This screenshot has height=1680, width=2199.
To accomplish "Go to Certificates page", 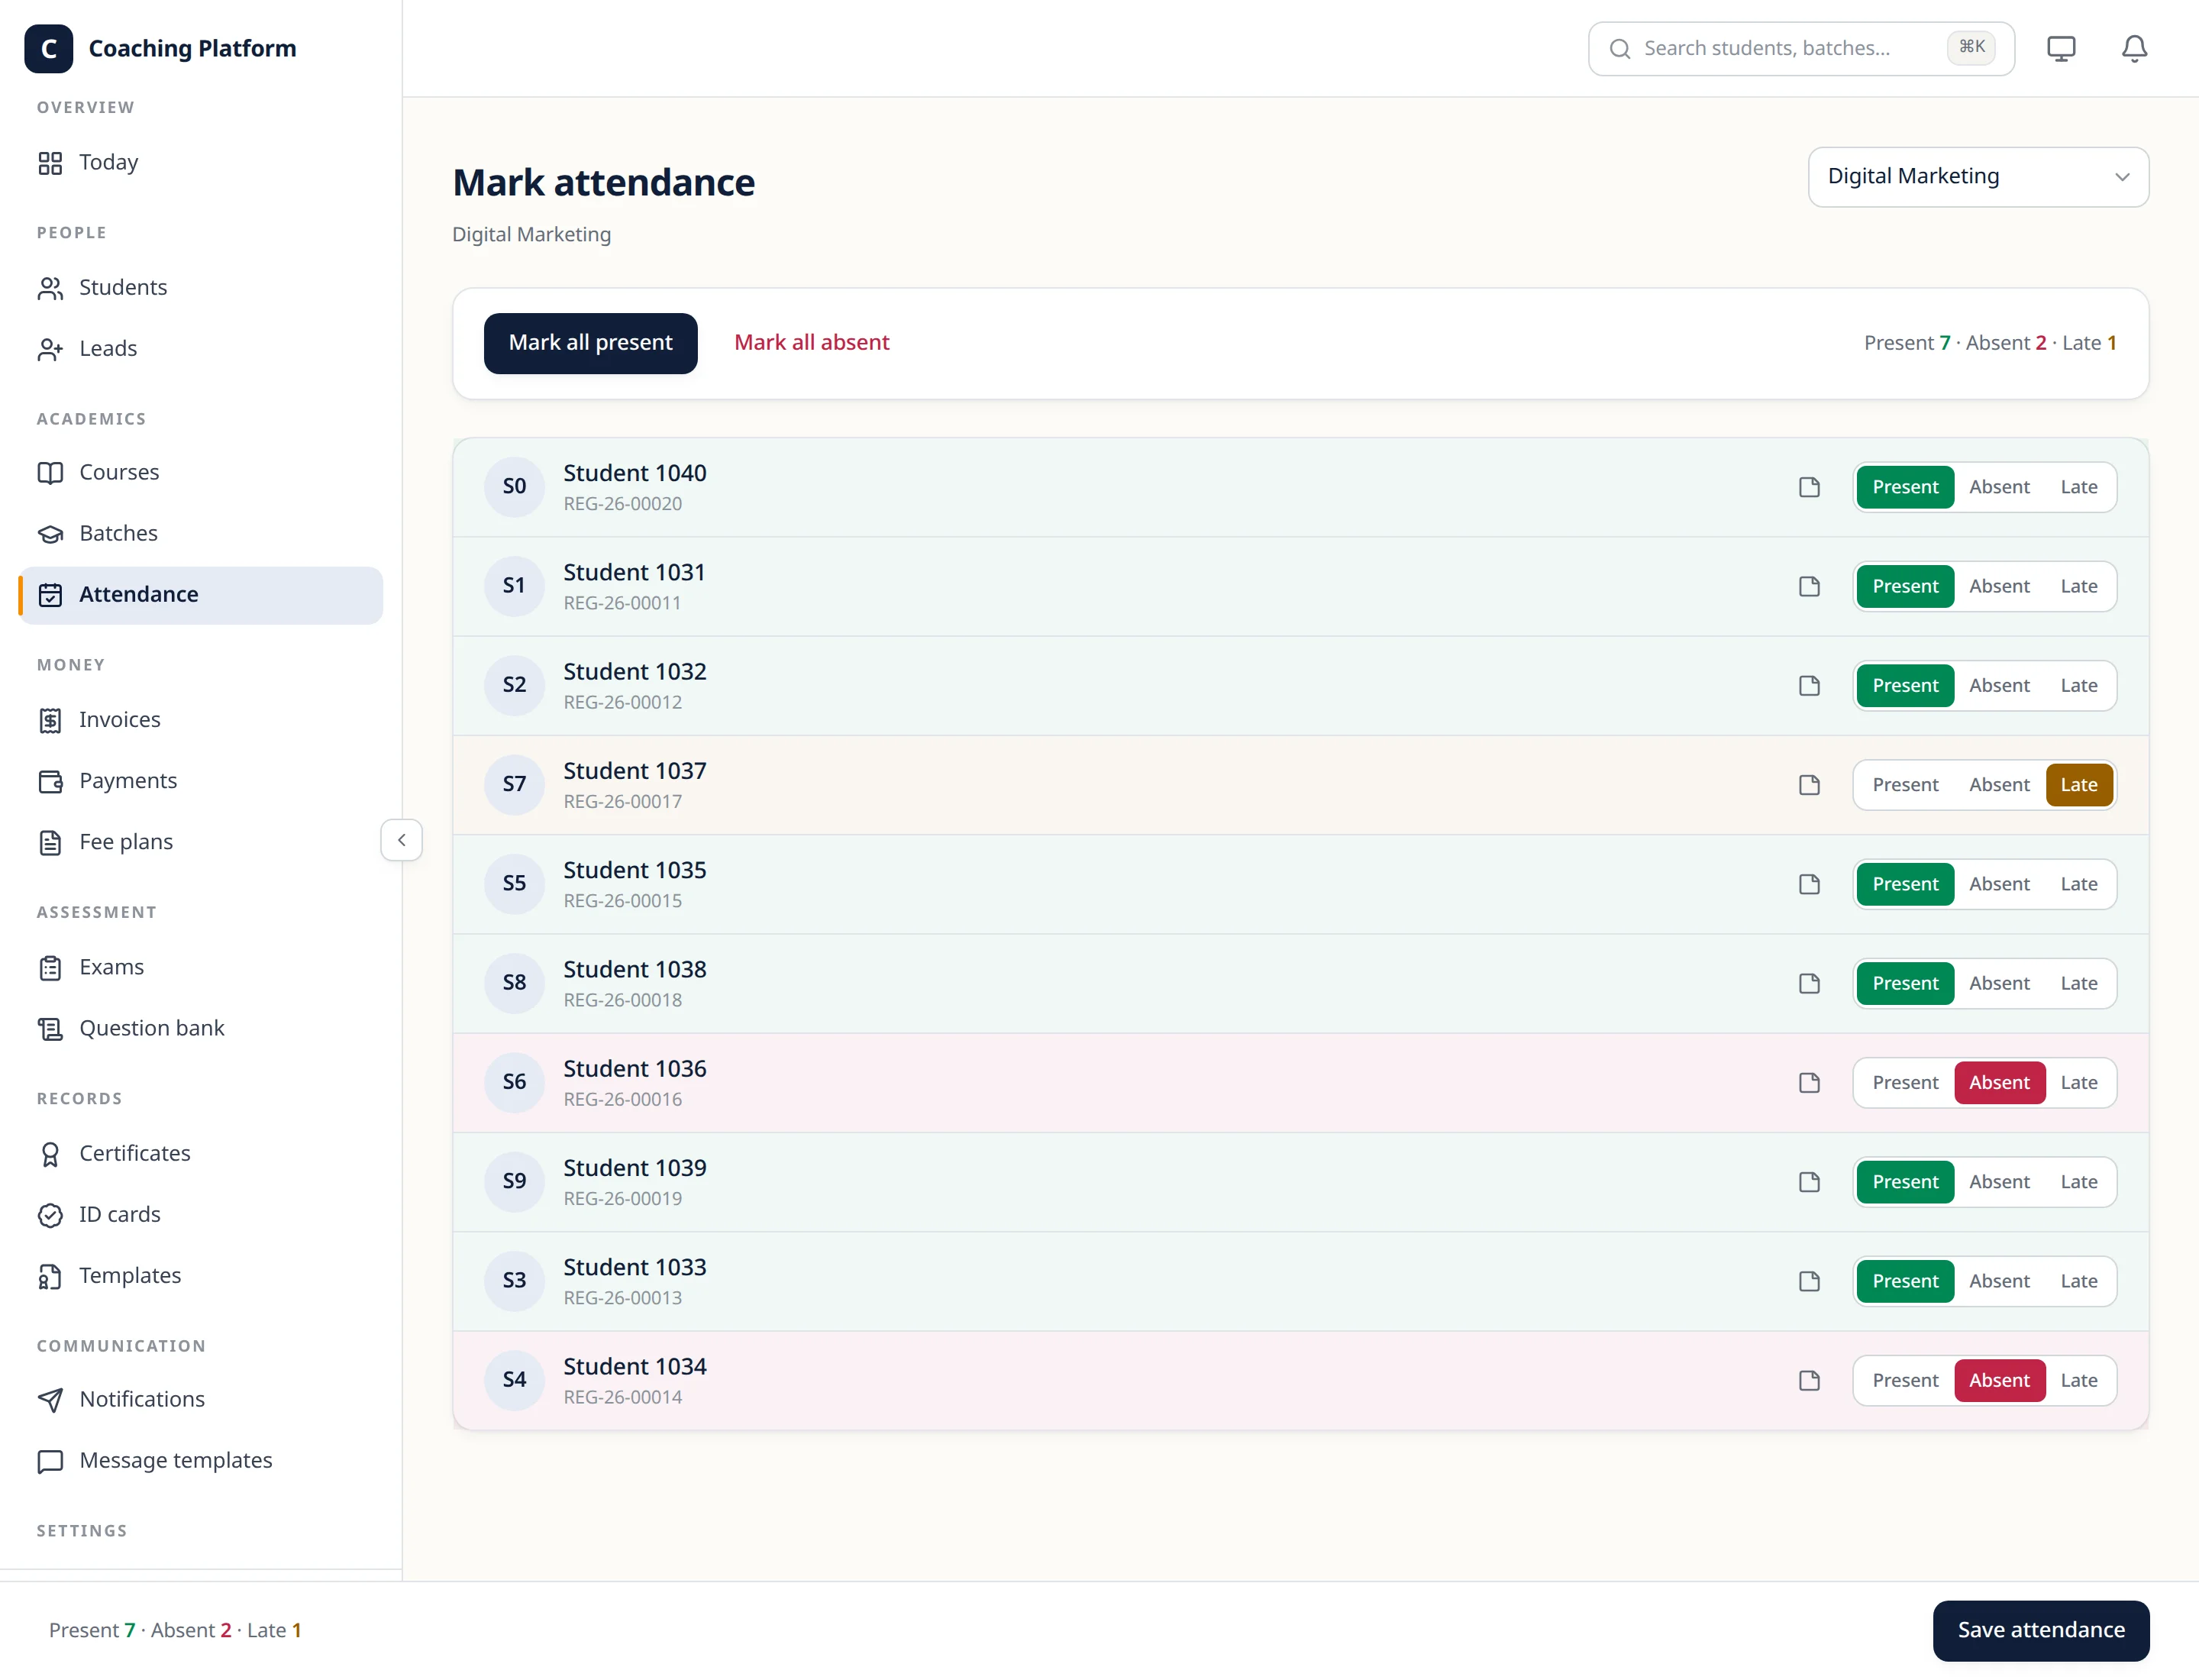I will click(200, 1154).
